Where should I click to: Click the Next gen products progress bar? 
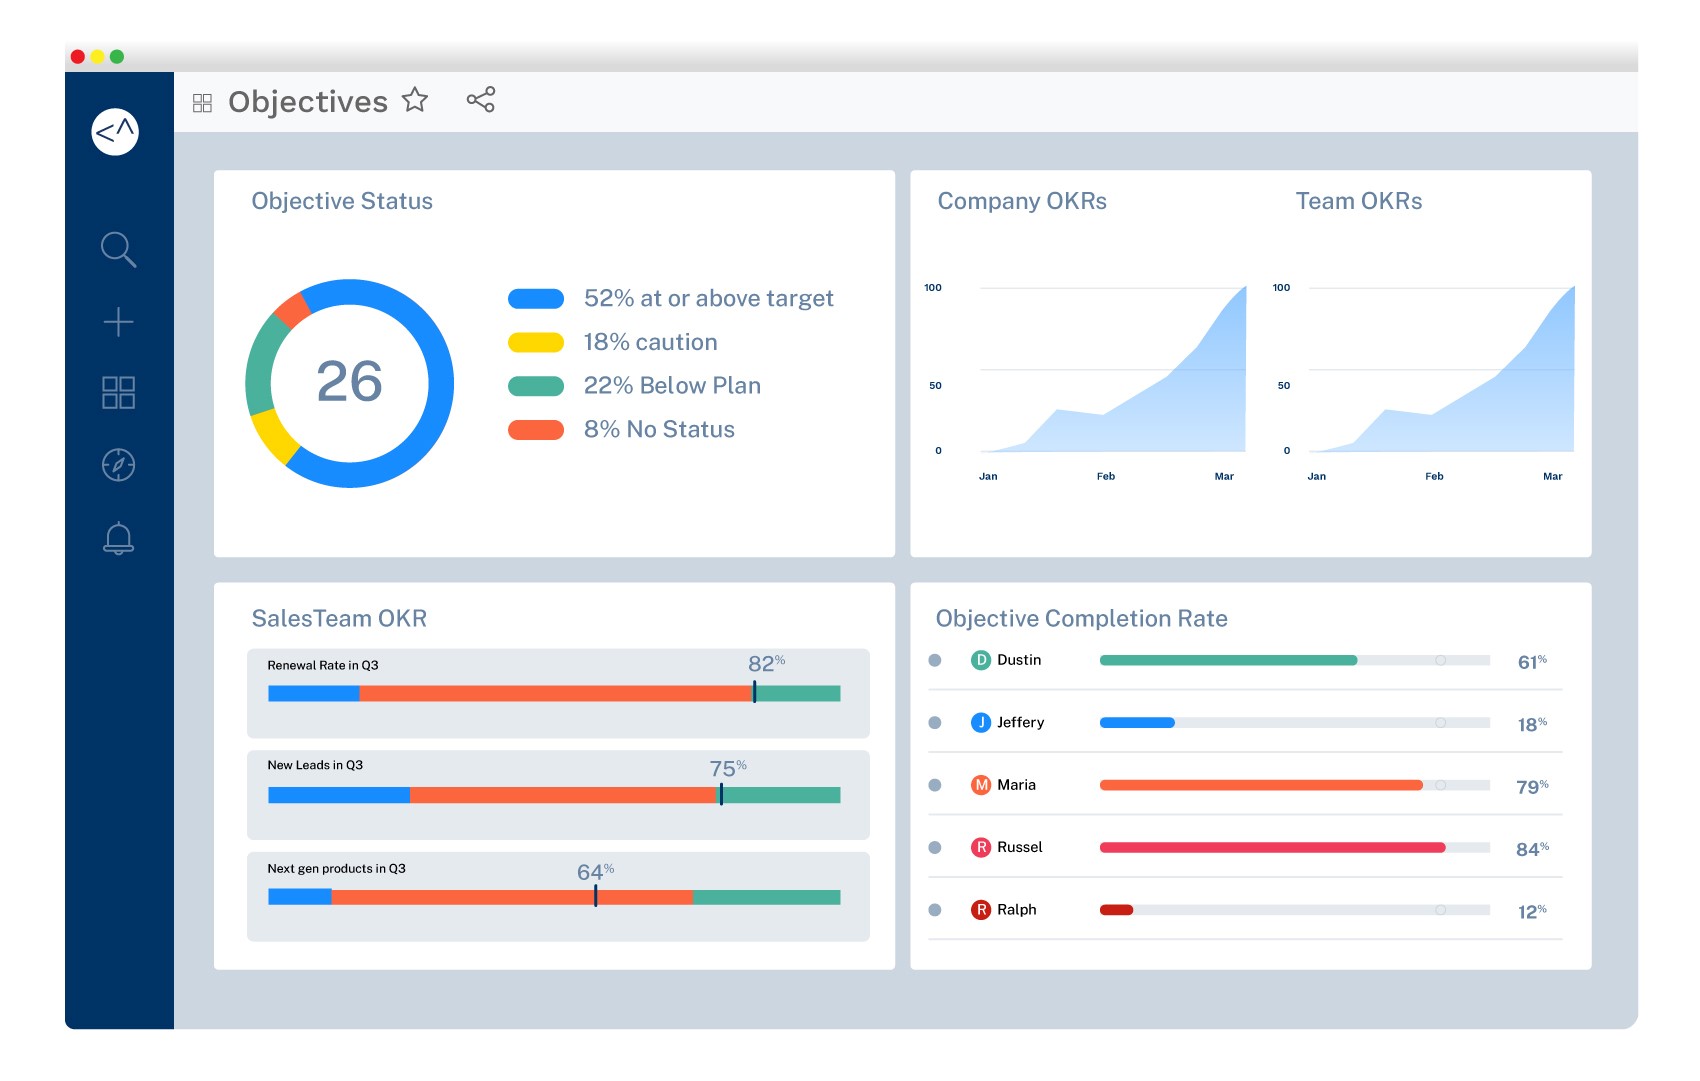(554, 897)
